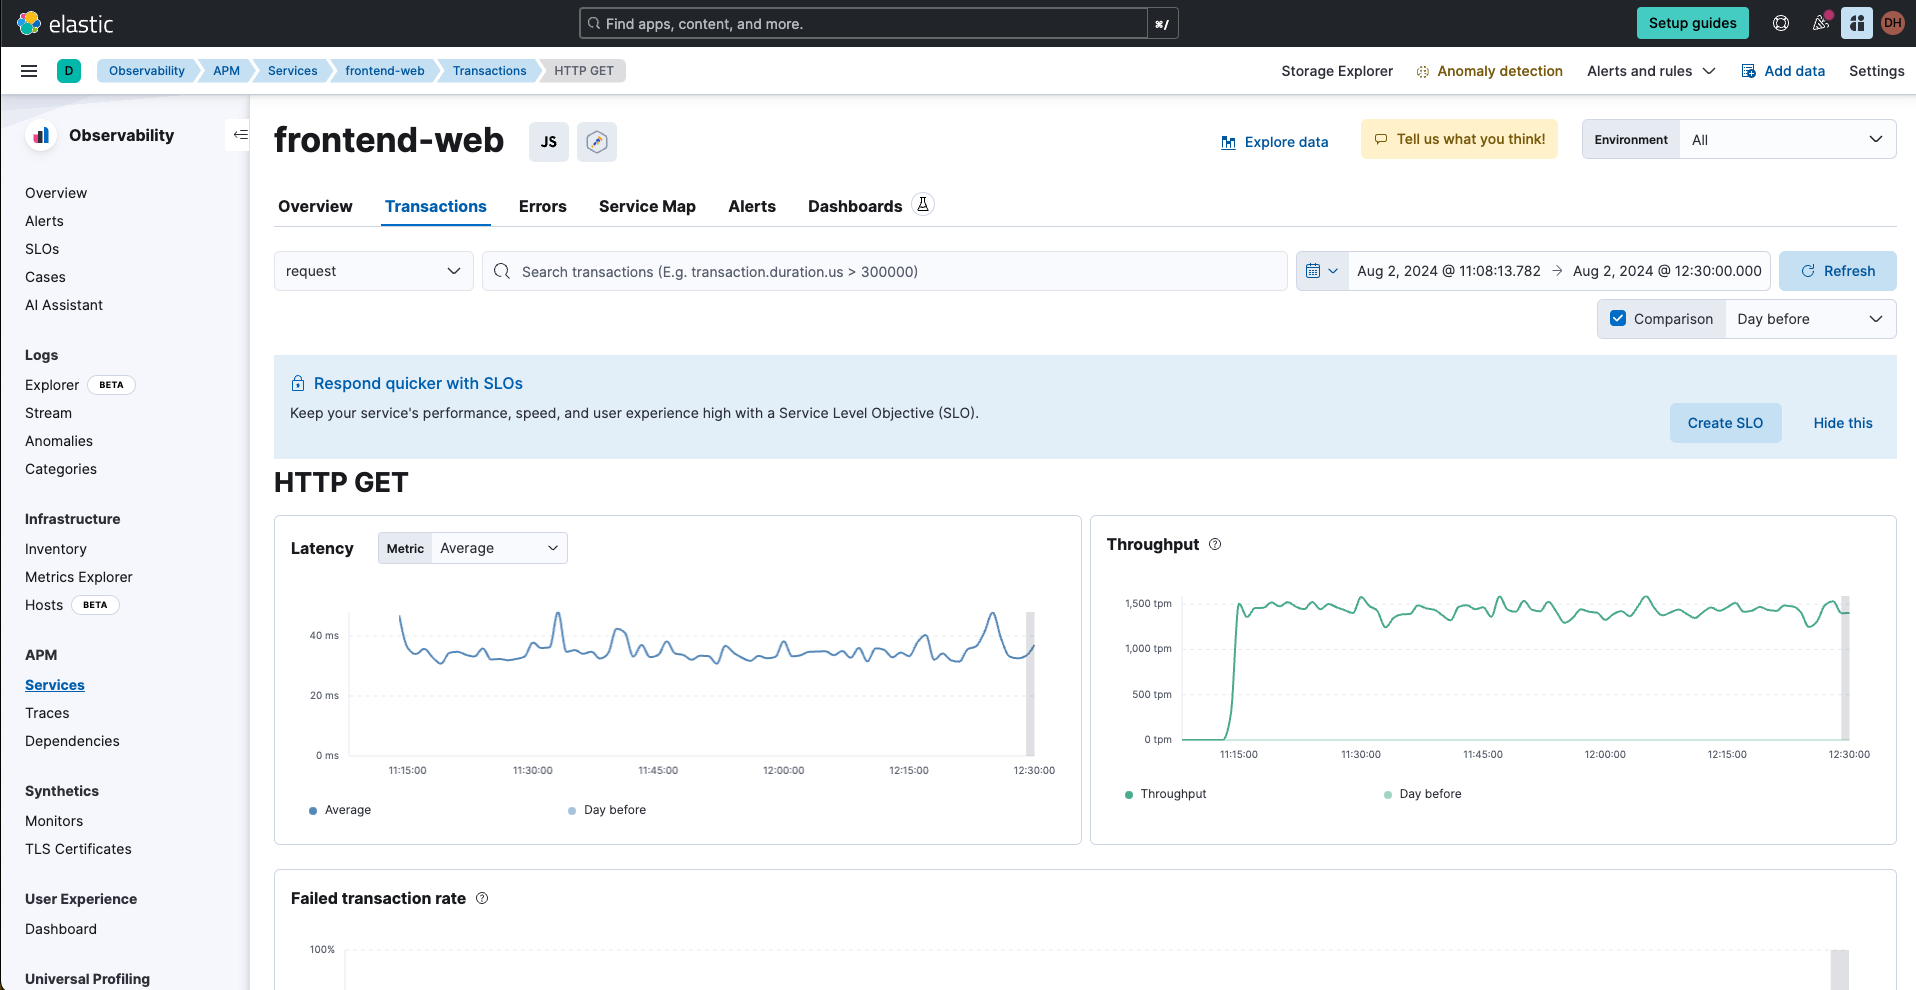Open the newsfeed notifications icon
This screenshot has height=990, width=1916.
(x=1821, y=23)
